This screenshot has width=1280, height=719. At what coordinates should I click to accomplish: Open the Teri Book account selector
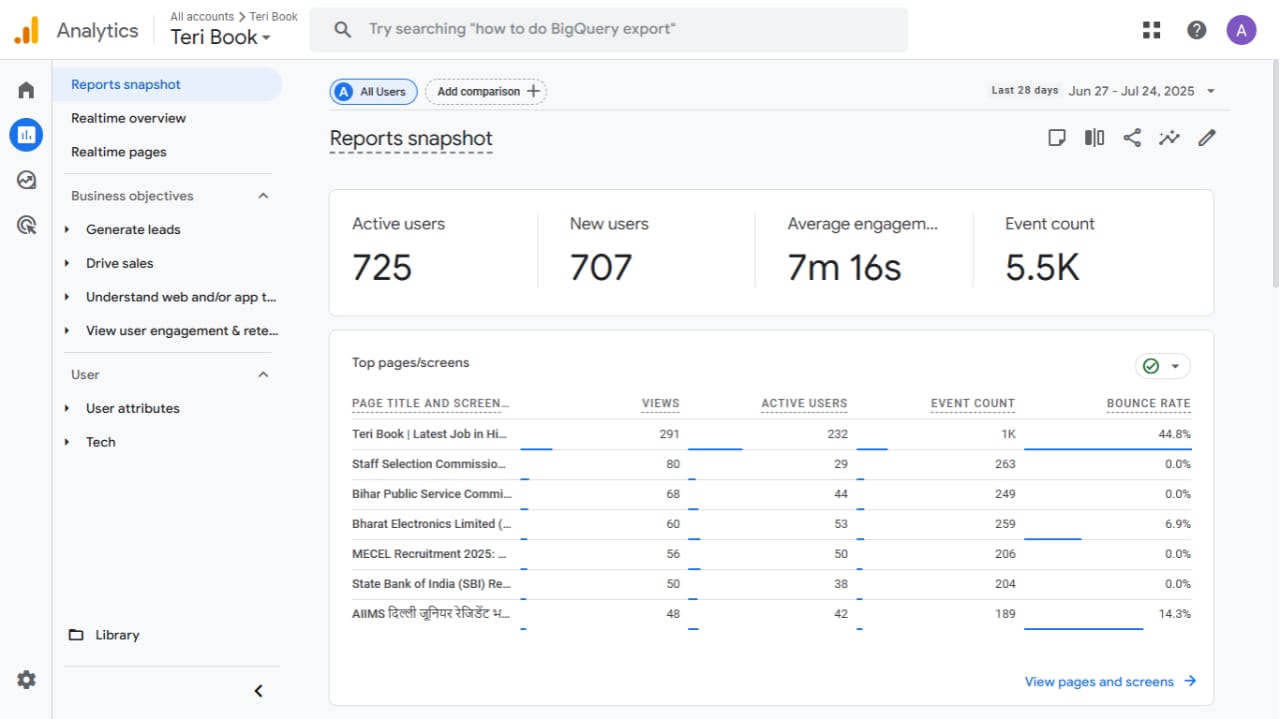point(221,37)
